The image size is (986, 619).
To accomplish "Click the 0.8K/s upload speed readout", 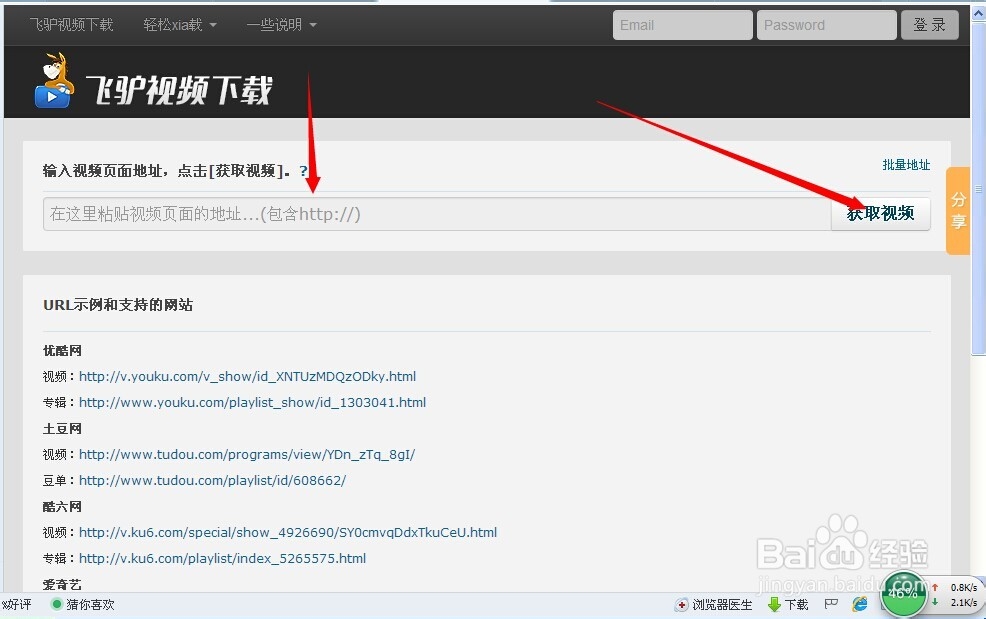I will [x=963, y=587].
